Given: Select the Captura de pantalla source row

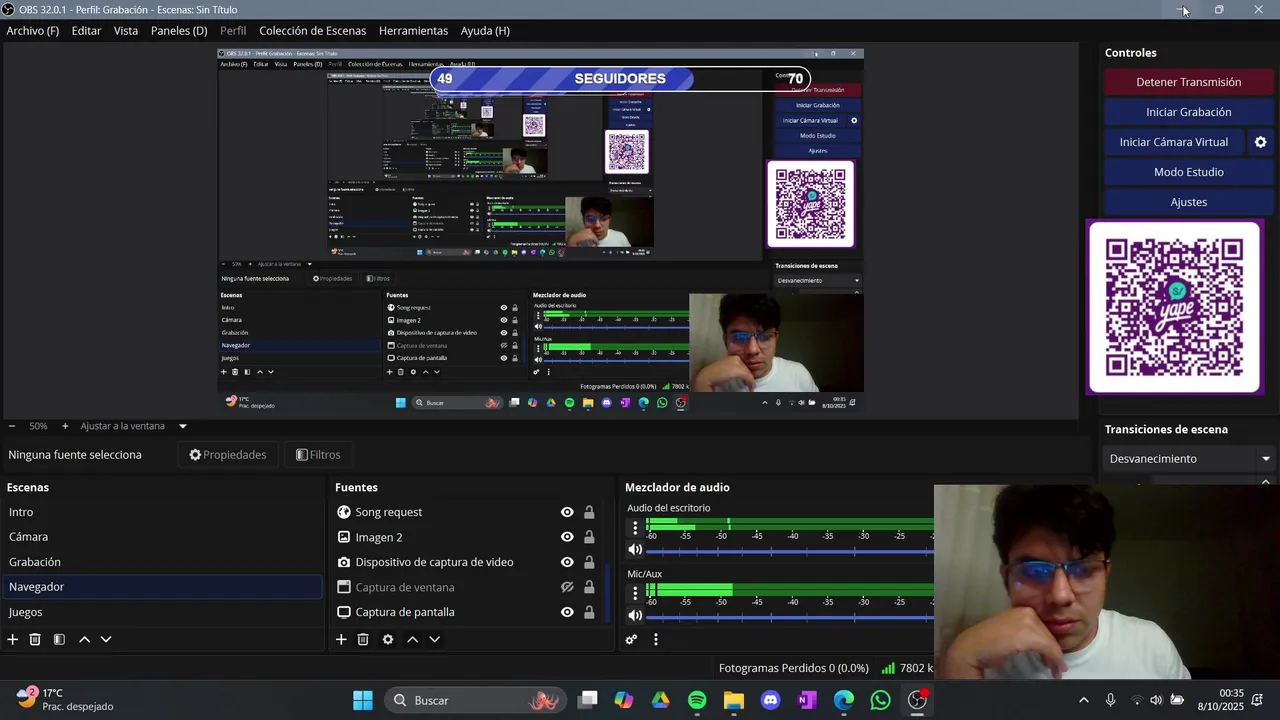Looking at the screenshot, I should coord(468,612).
